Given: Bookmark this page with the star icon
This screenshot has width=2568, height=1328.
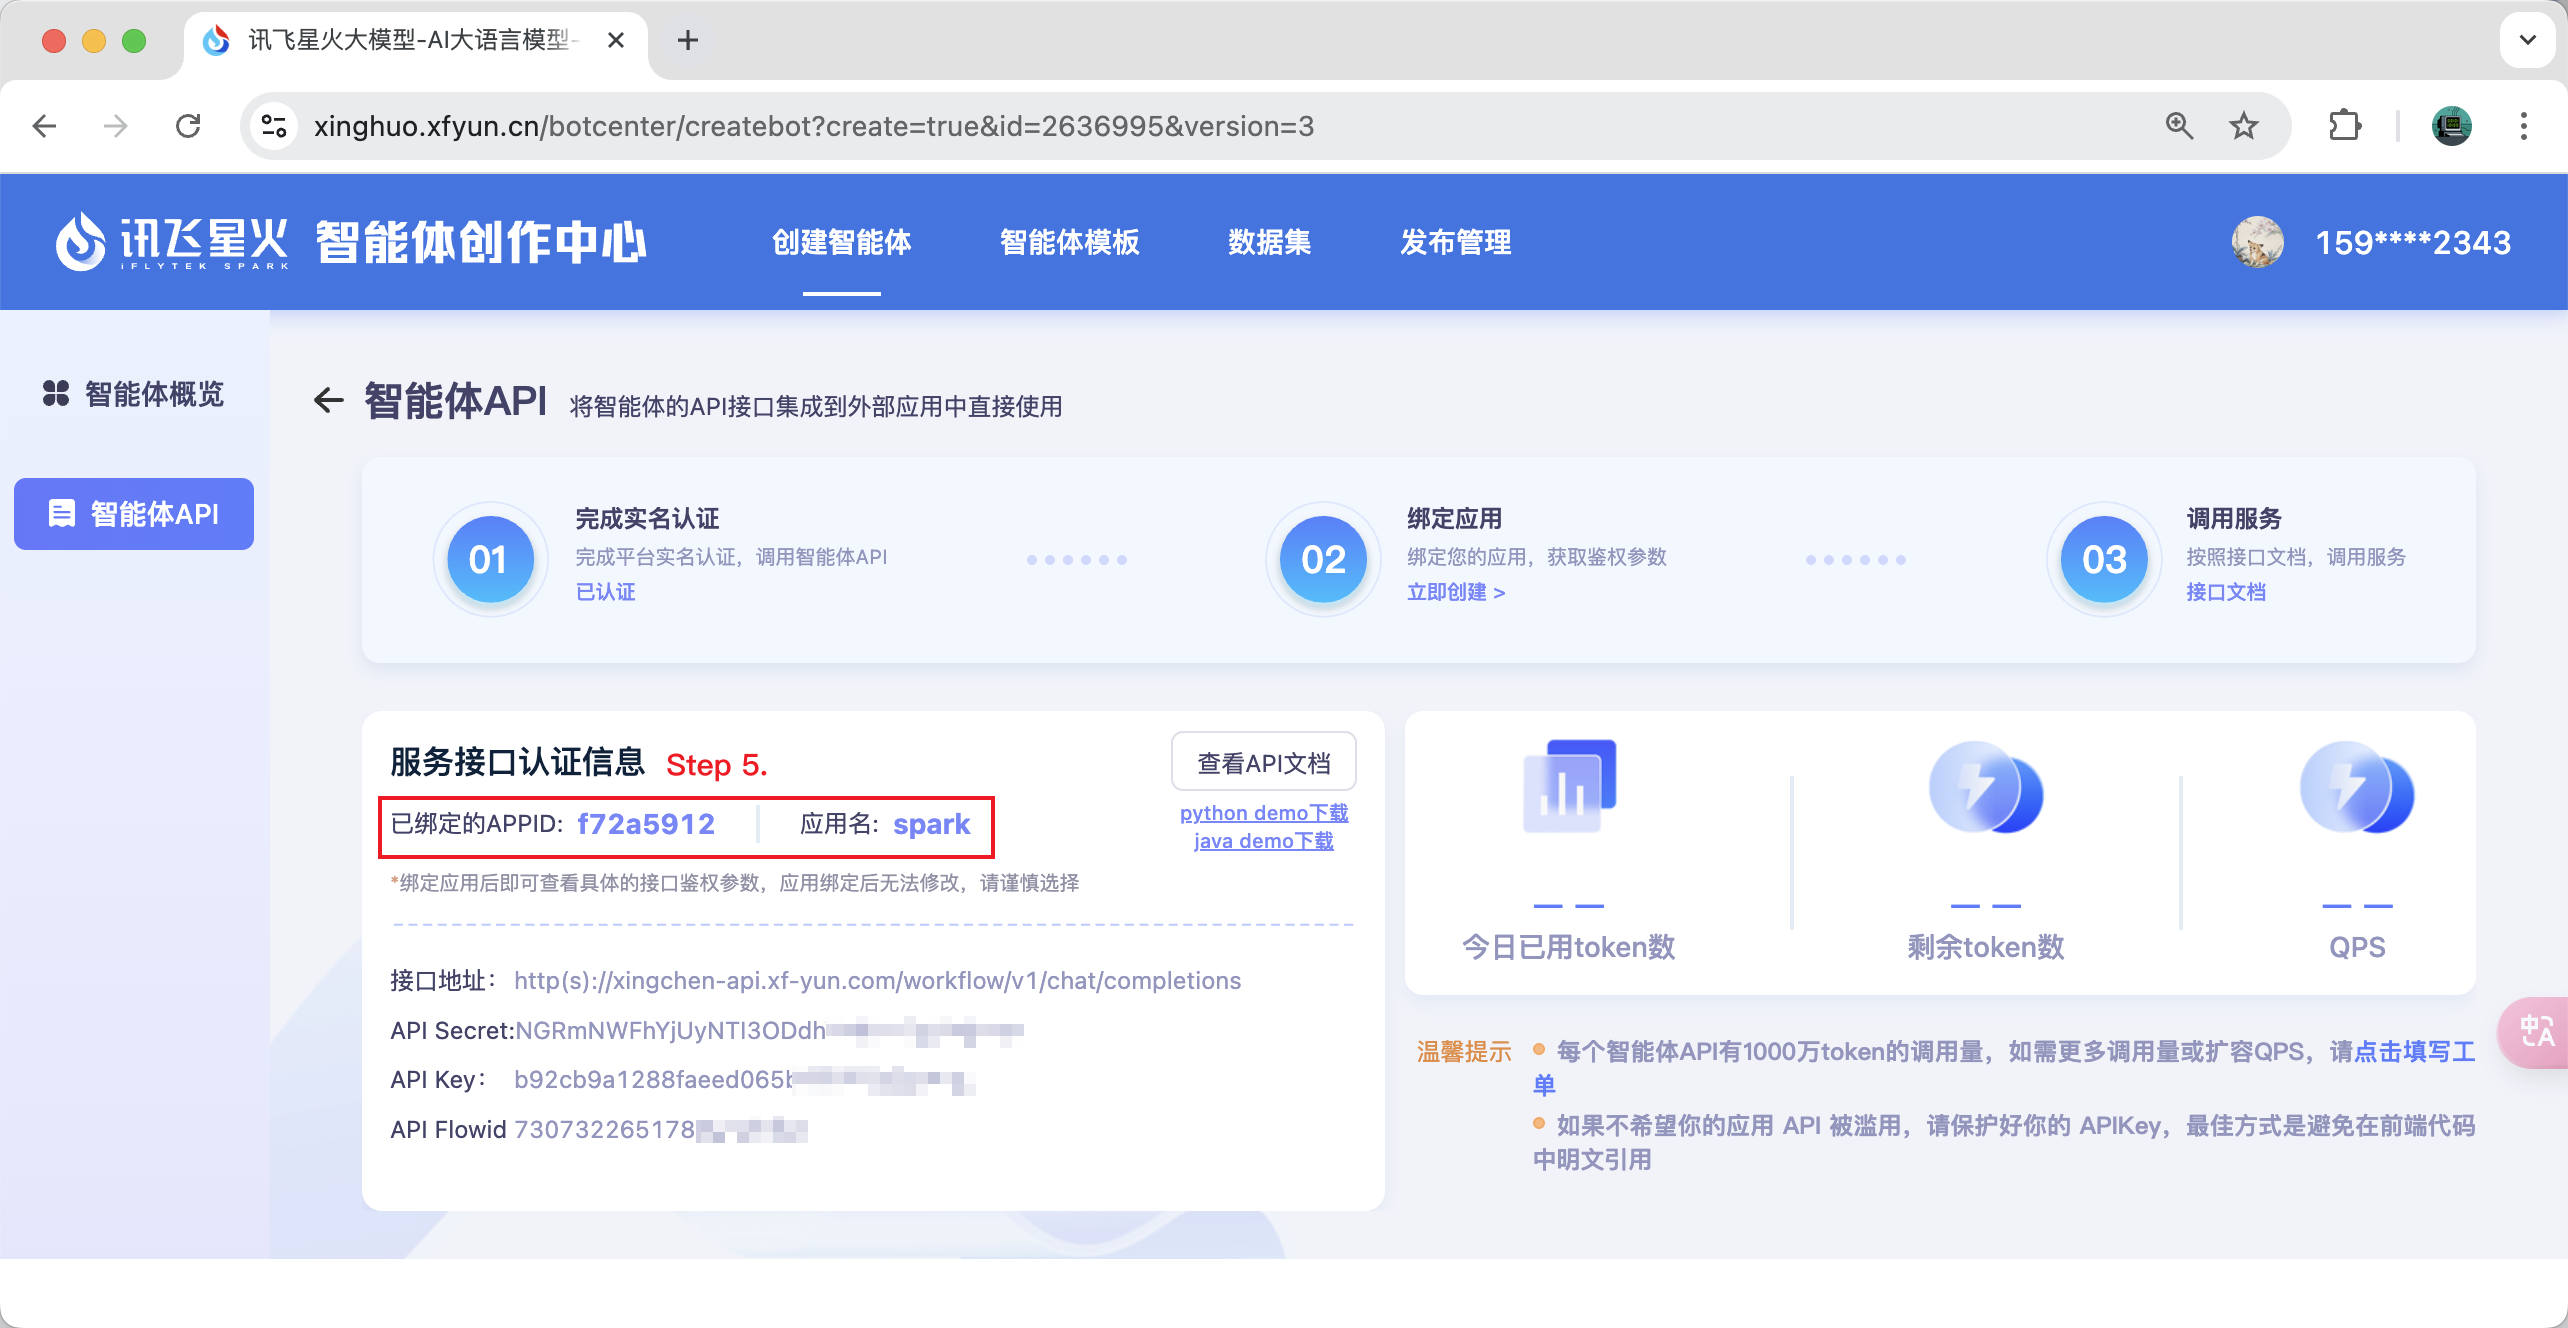Looking at the screenshot, I should (2243, 126).
